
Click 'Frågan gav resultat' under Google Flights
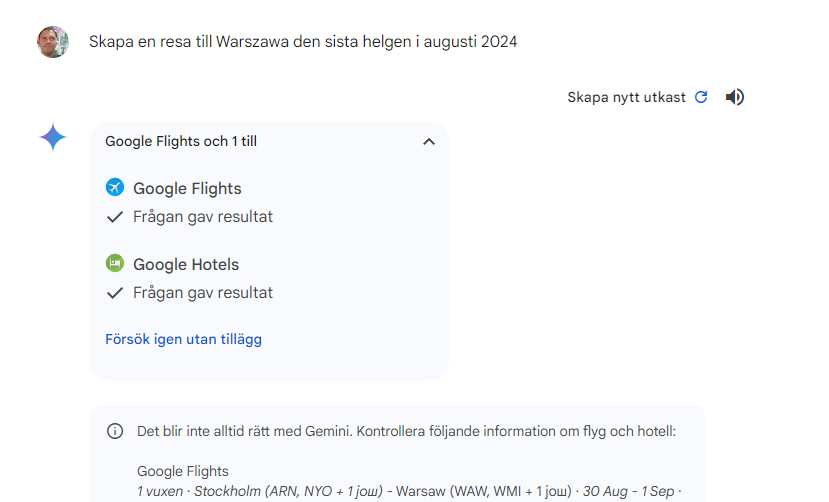pos(203,216)
